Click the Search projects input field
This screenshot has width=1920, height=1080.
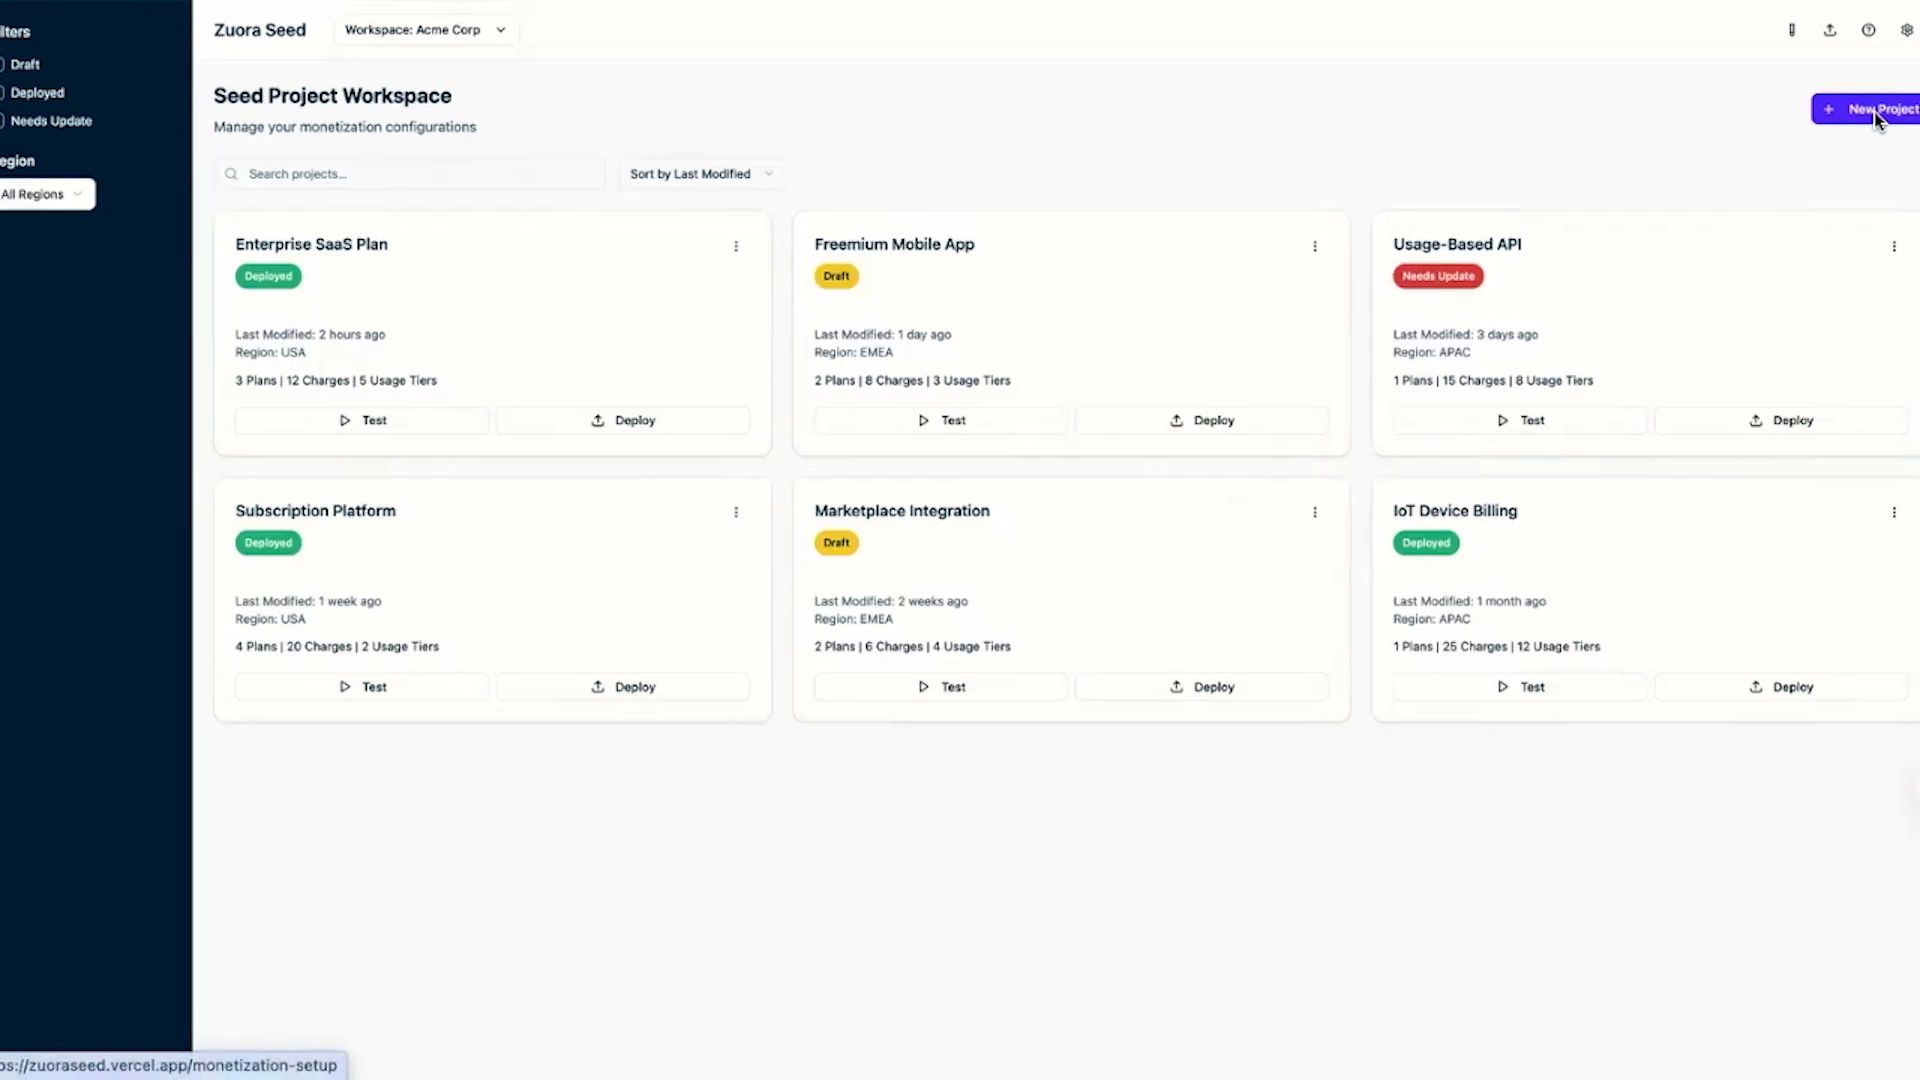point(410,174)
